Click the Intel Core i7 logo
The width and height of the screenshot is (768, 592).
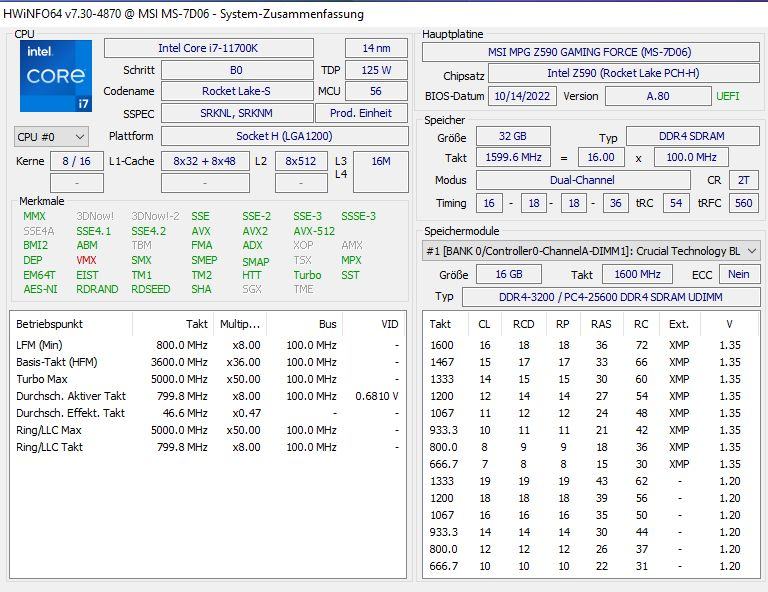point(56,76)
